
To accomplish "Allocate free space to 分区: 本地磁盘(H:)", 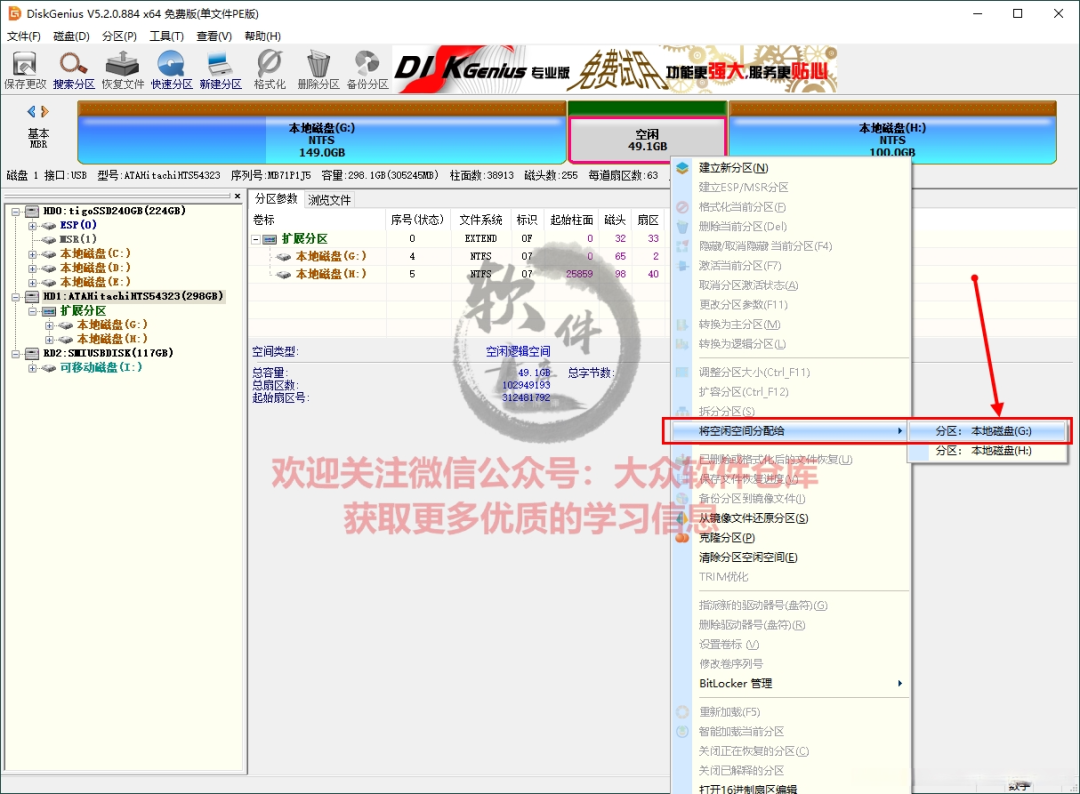I will (x=987, y=450).
